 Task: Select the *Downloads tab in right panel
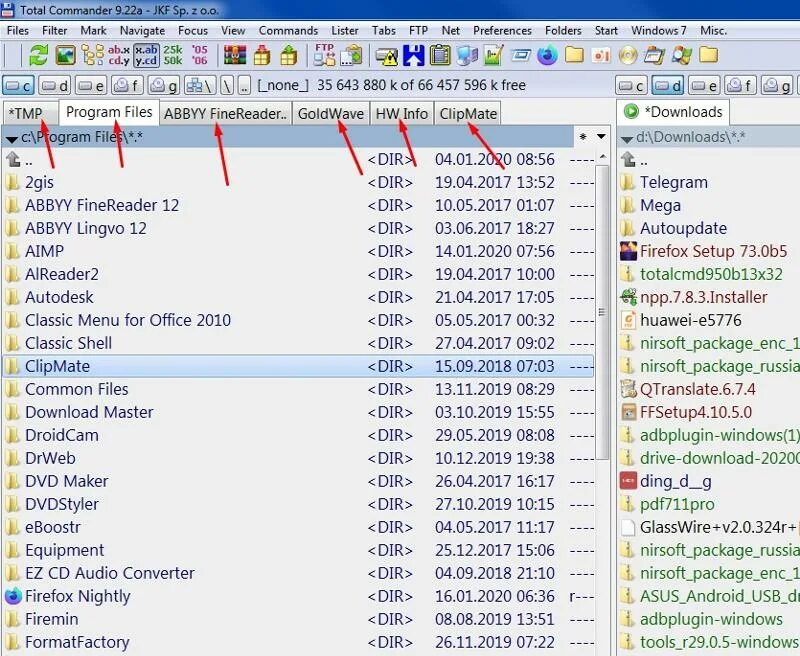point(673,112)
